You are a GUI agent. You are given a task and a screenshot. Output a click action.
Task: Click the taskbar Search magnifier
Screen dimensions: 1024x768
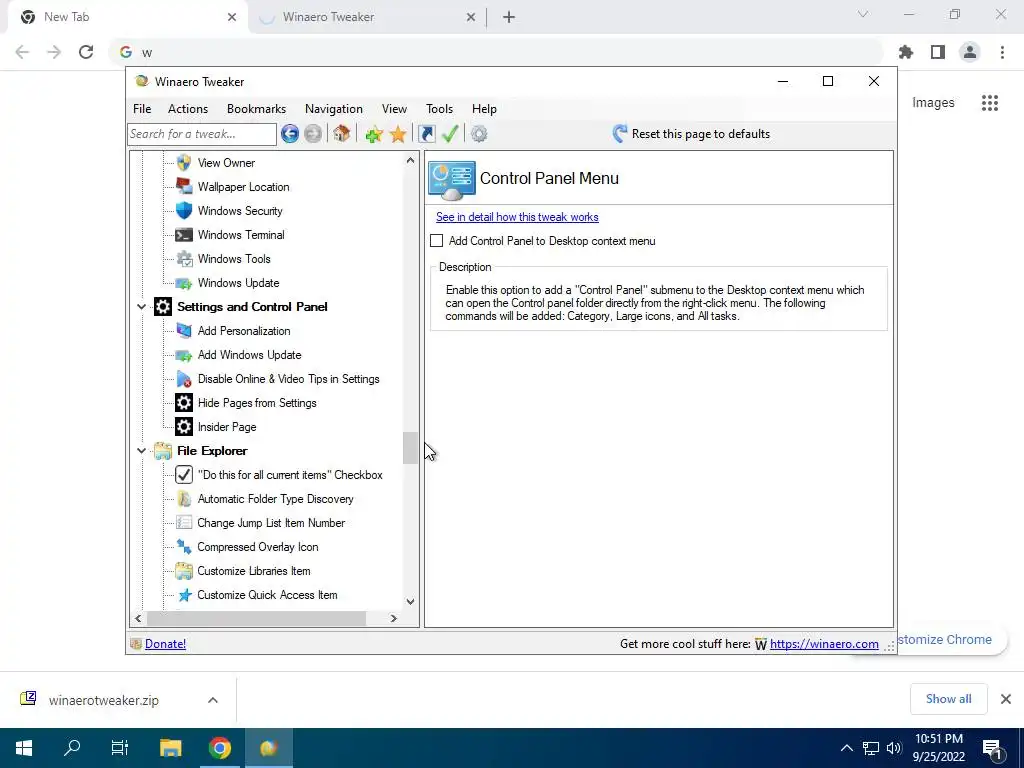(x=72, y=748)
